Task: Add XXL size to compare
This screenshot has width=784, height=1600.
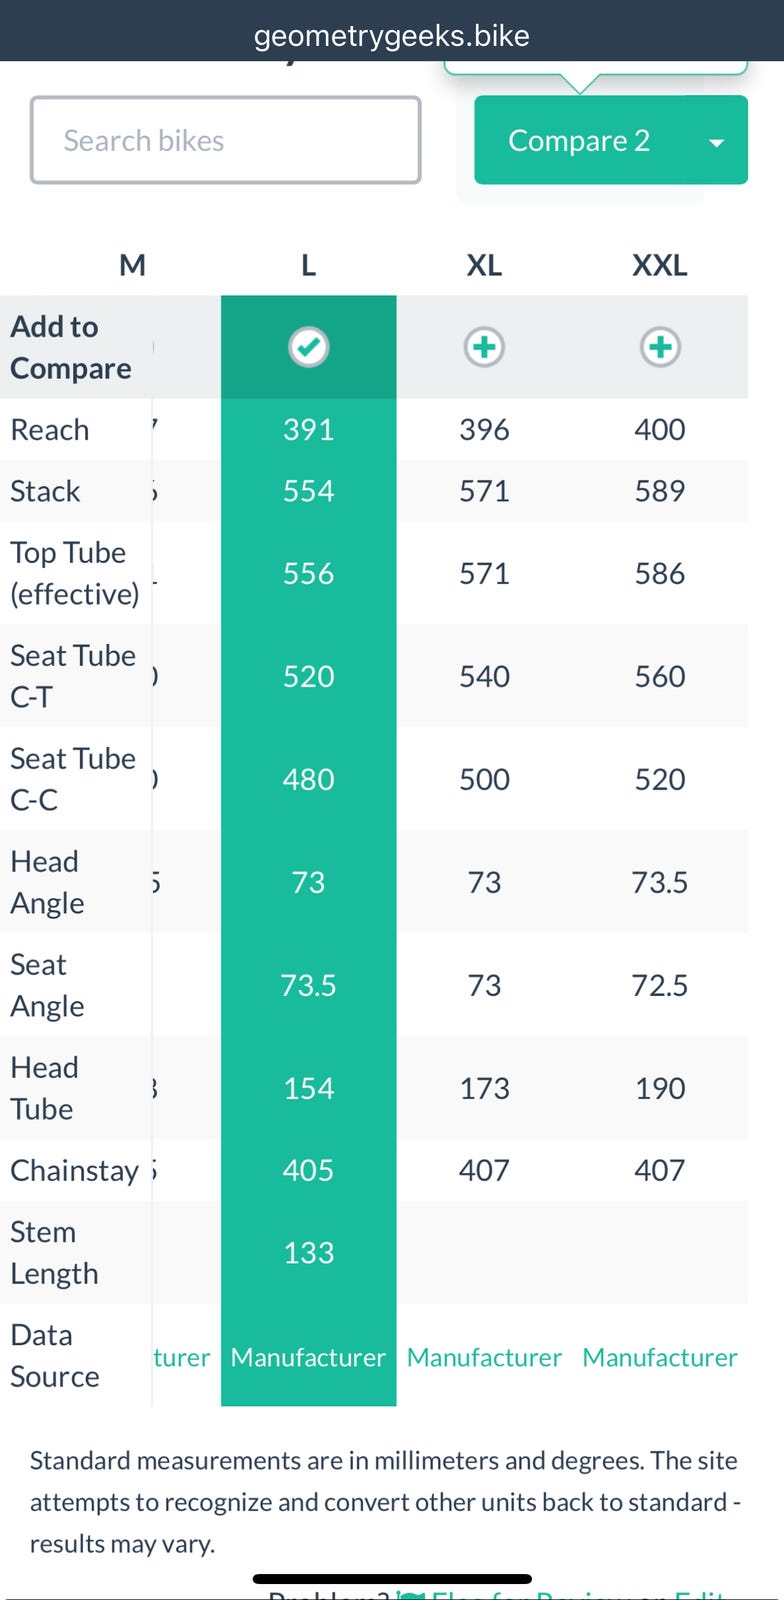Action: coord(660,347)
